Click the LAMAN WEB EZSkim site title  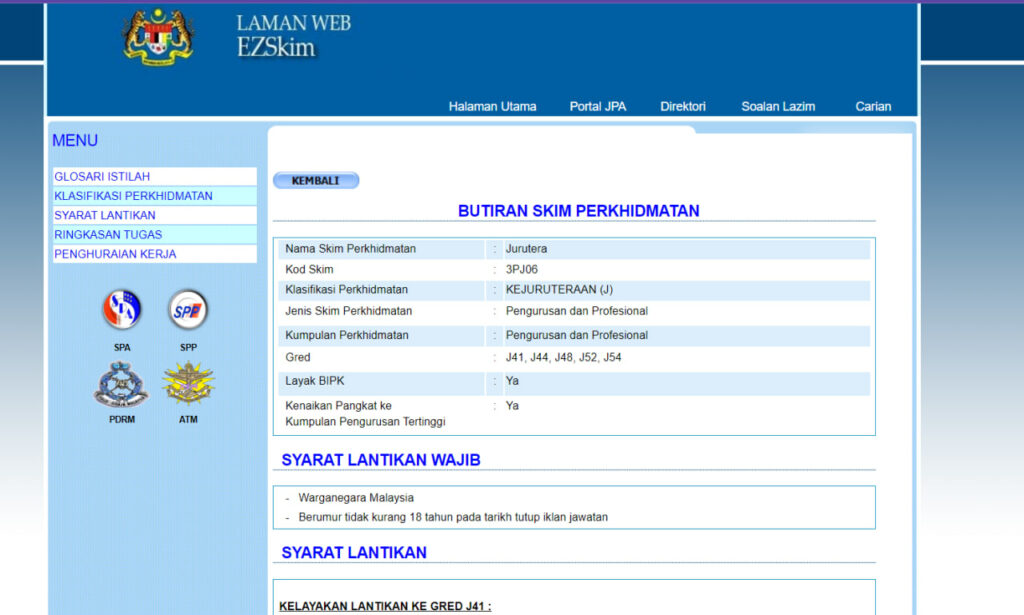tap(293, 36)
